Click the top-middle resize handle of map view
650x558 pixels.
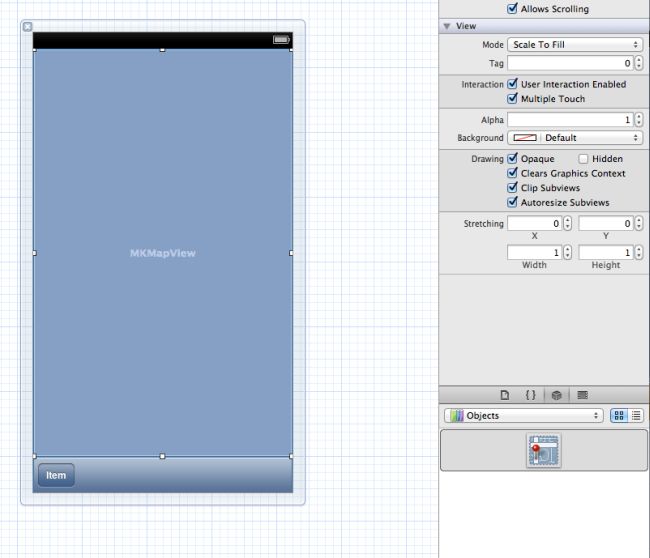click(x=162, y=50)
